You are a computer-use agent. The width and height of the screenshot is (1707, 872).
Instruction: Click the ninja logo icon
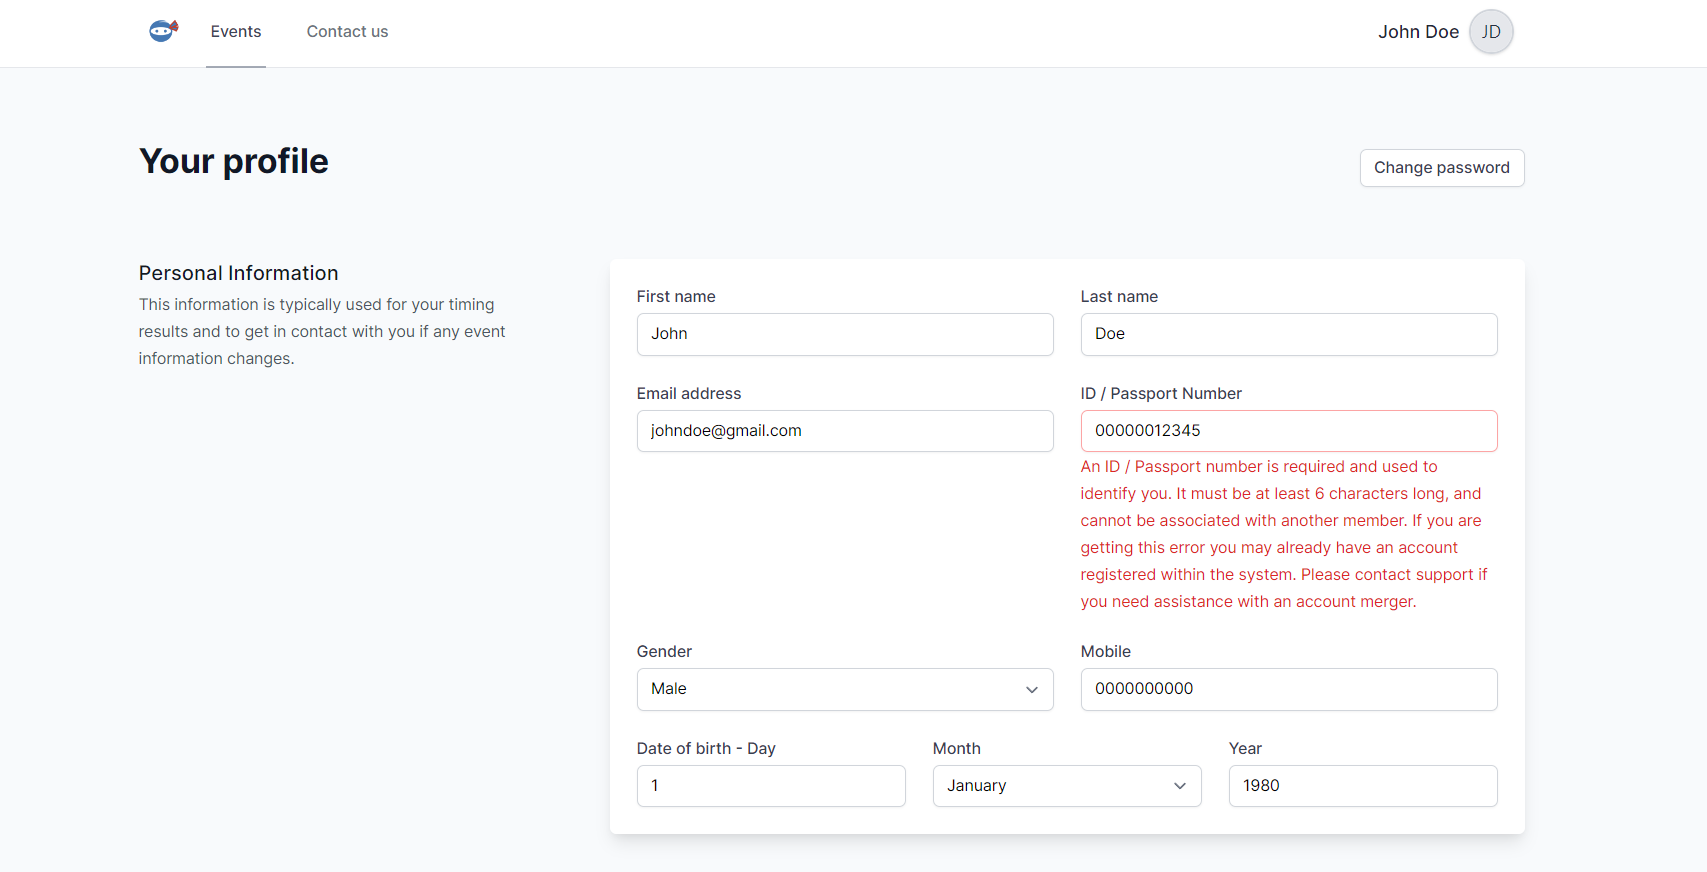point(163,31)
